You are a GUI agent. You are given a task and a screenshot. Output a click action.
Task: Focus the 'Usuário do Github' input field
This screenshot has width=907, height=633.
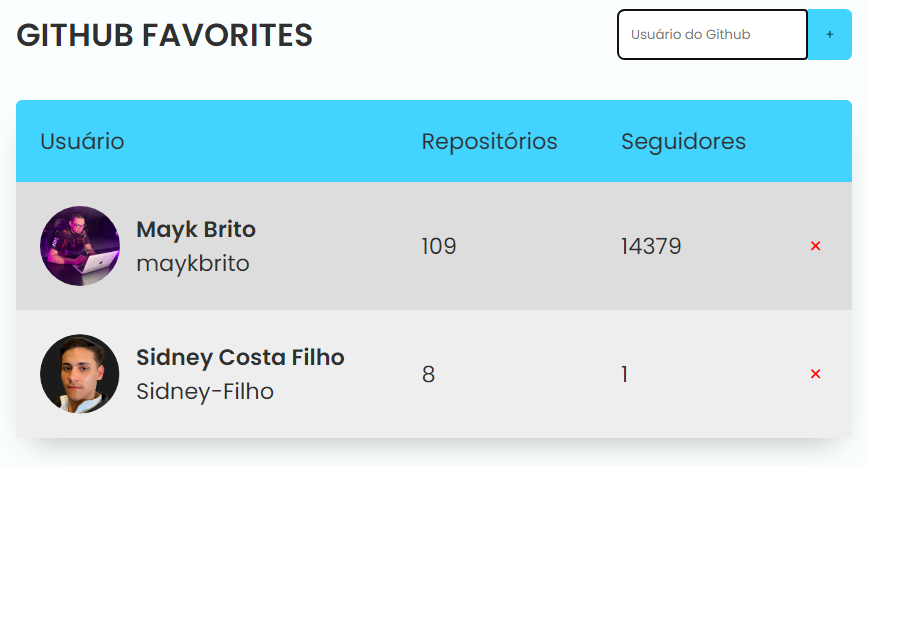pos(712,35)
